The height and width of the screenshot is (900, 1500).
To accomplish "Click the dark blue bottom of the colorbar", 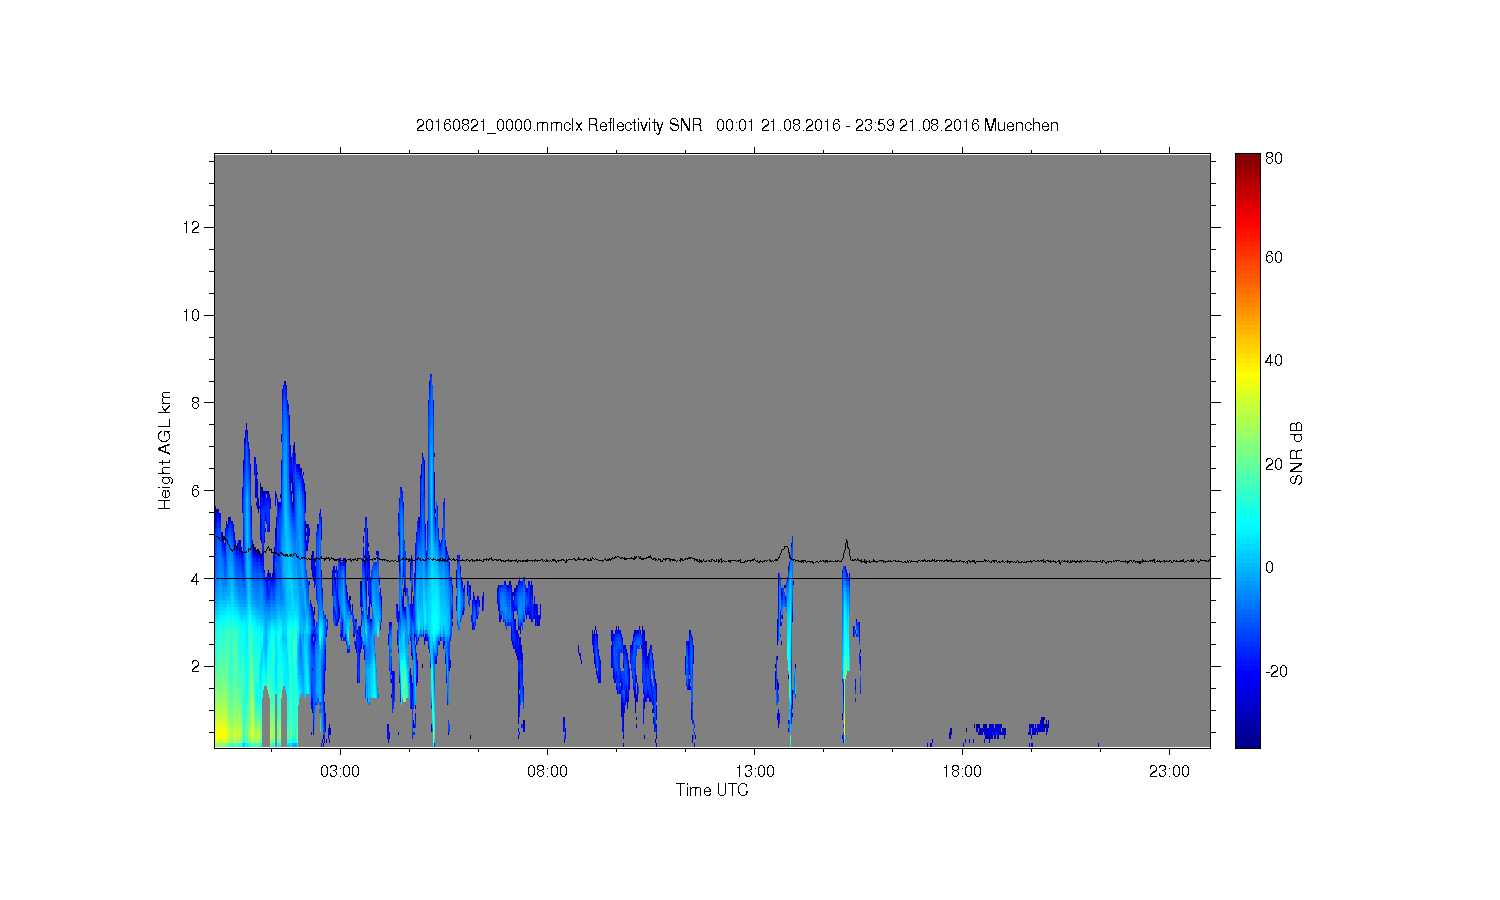I will pyautogui.click(x=1247, y=738).
